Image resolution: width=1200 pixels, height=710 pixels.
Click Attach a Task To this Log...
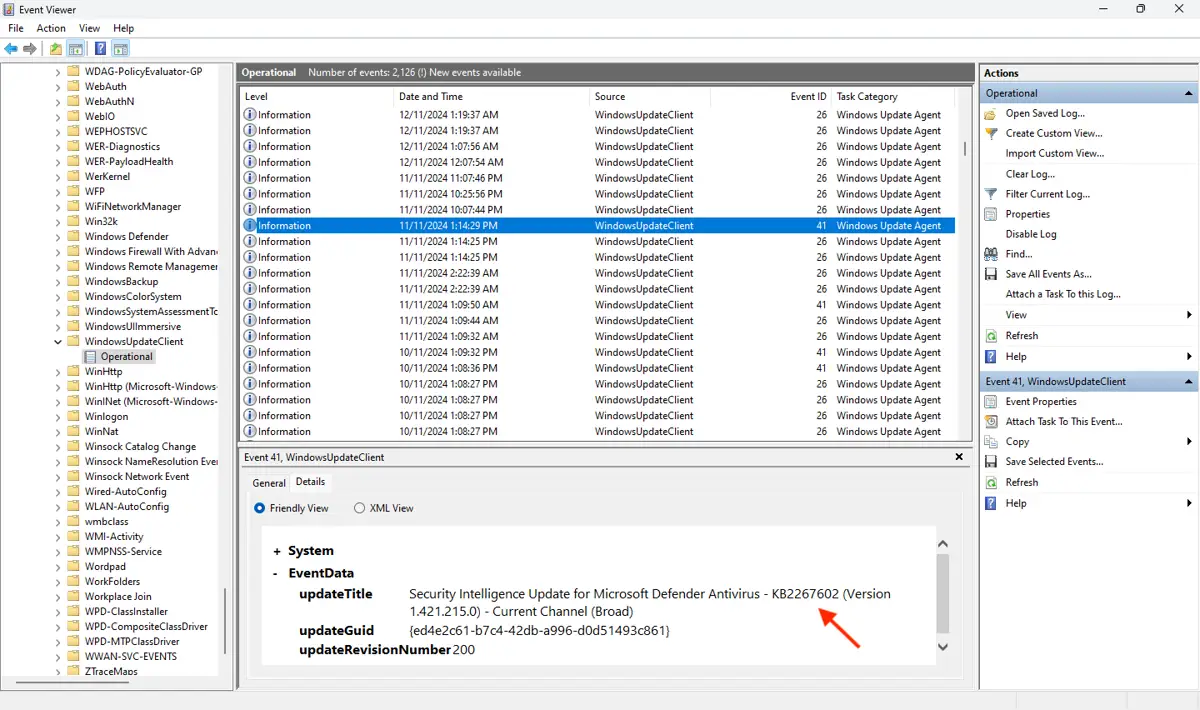pyautogui.click(x=1063, y=294)
